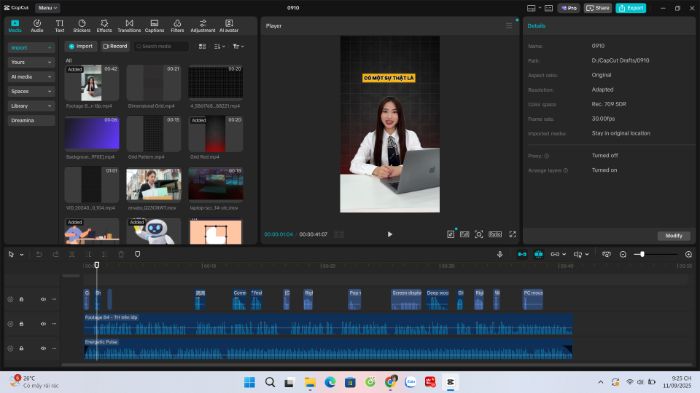700x393 pixels.
Task: Click the player compare quality icon
Action: (x=465, y=234)
